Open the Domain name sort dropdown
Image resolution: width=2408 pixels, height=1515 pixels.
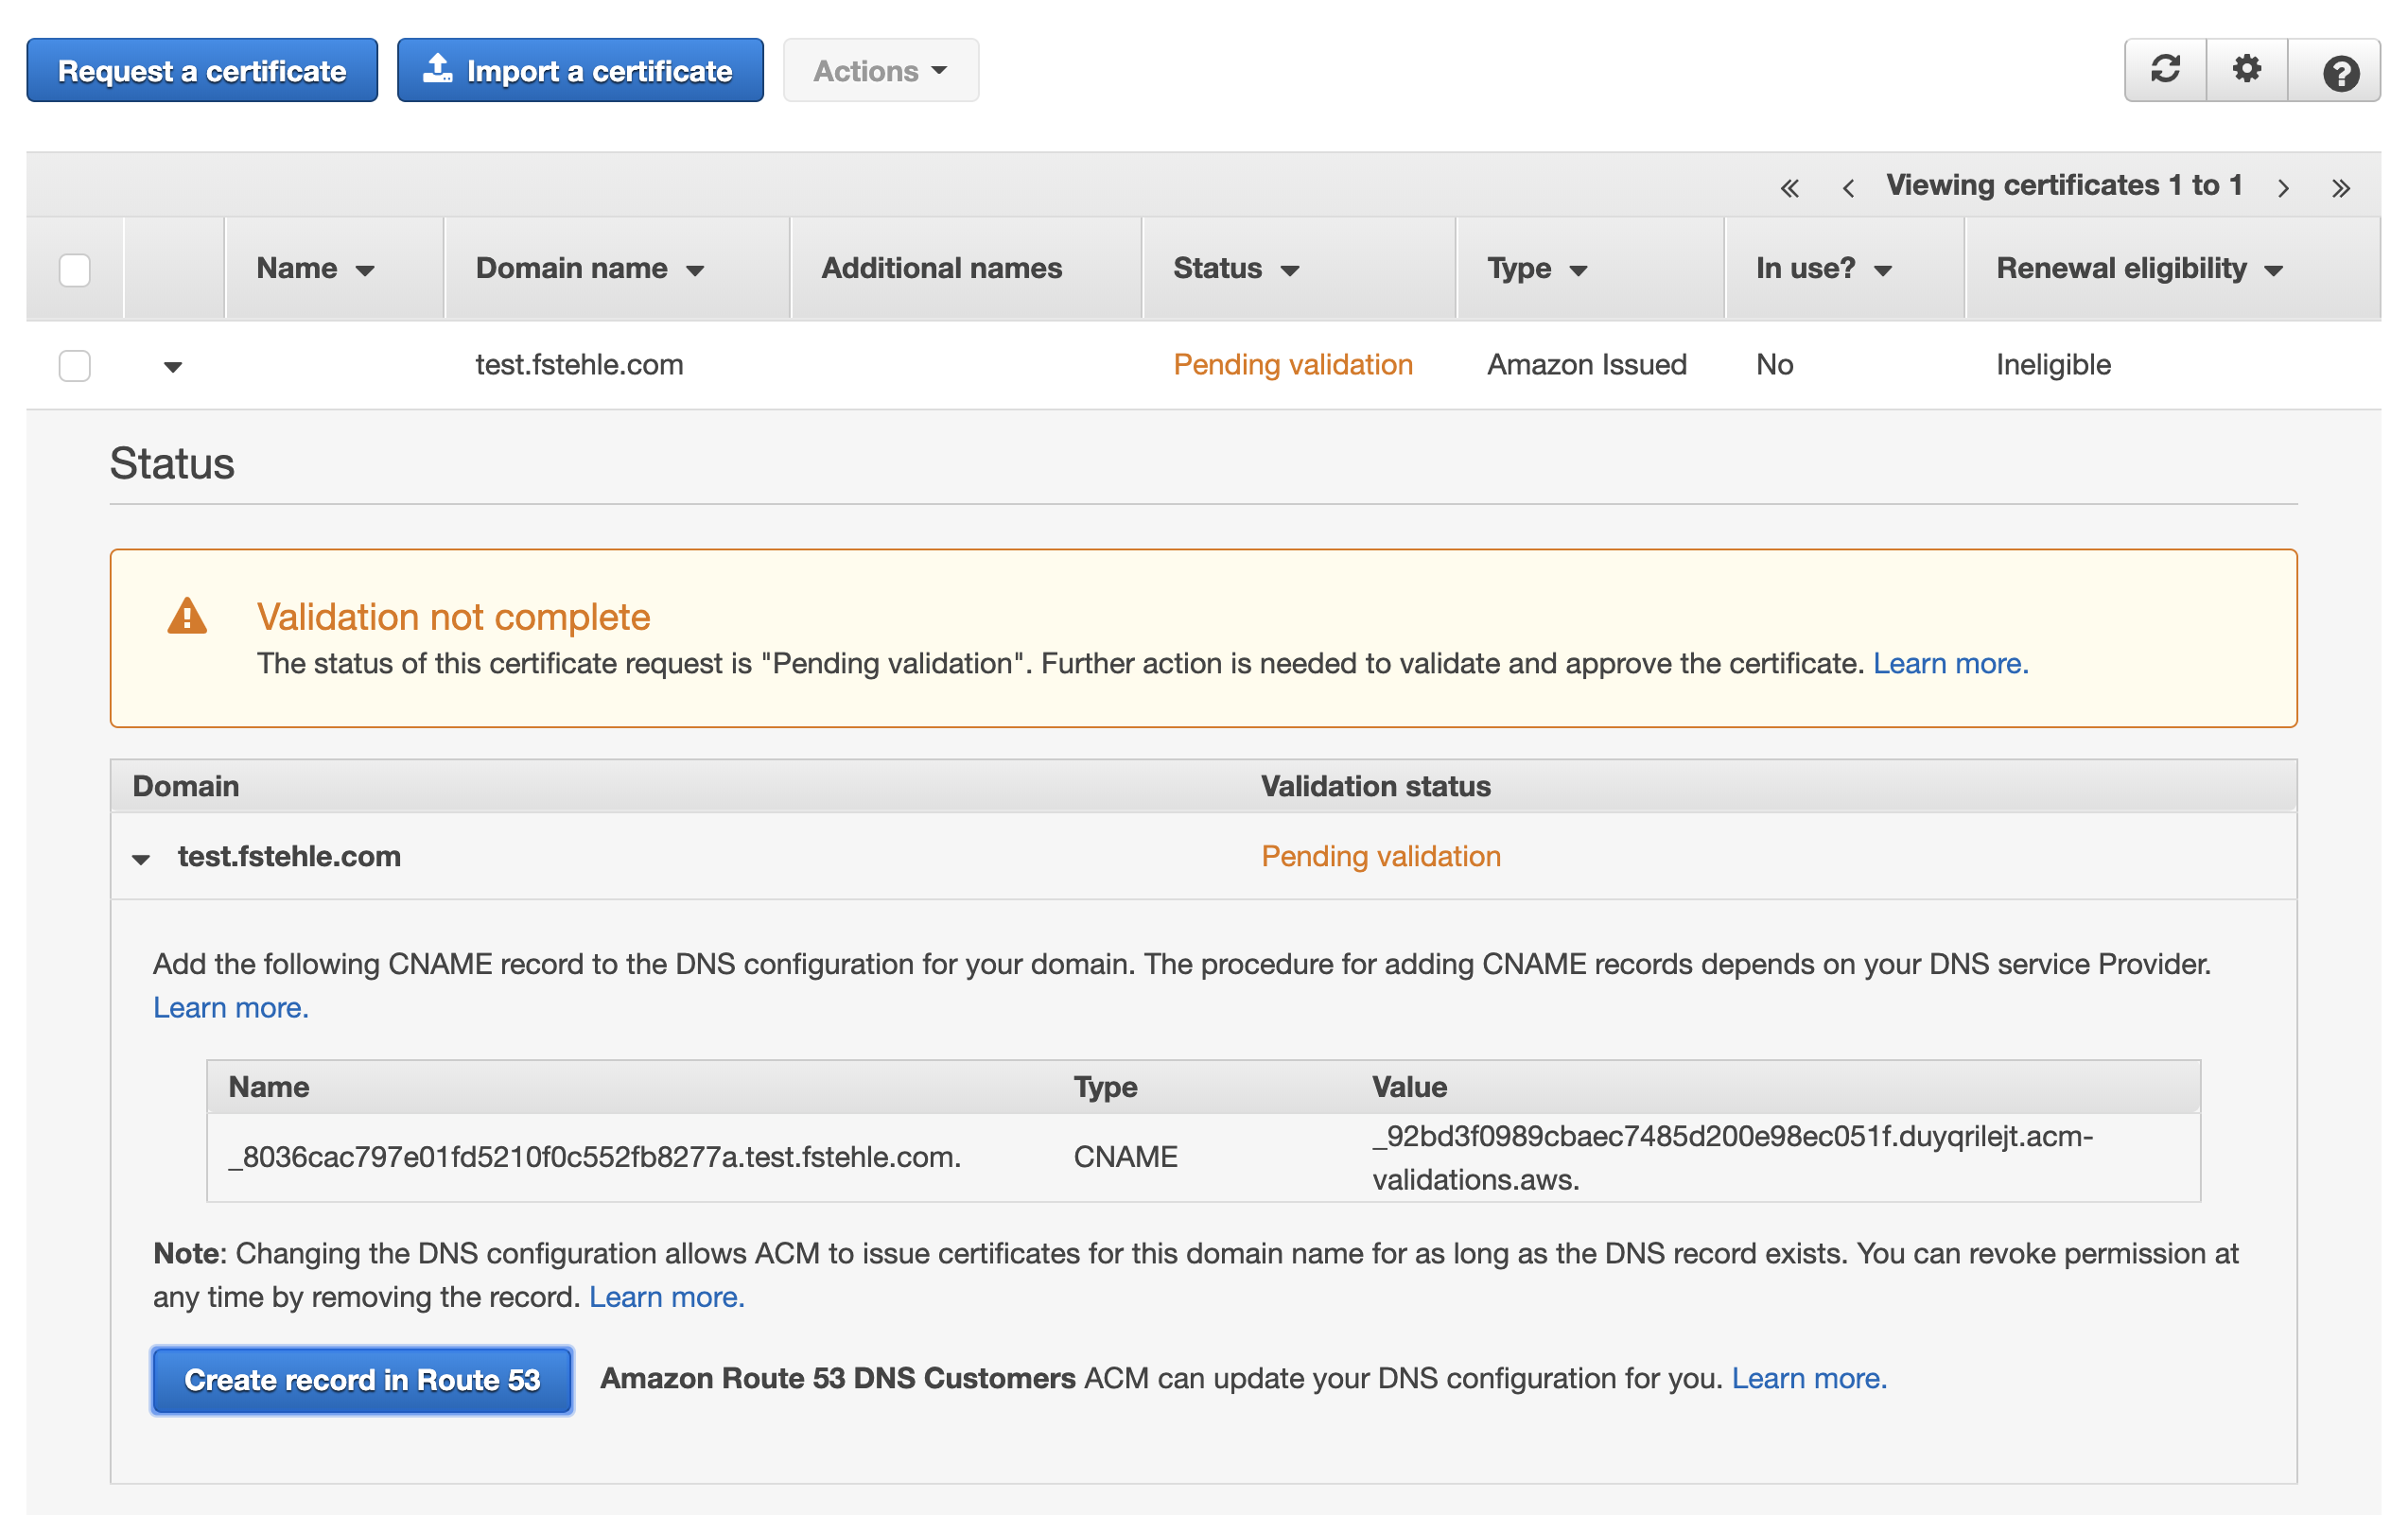(x=697, y=268)
